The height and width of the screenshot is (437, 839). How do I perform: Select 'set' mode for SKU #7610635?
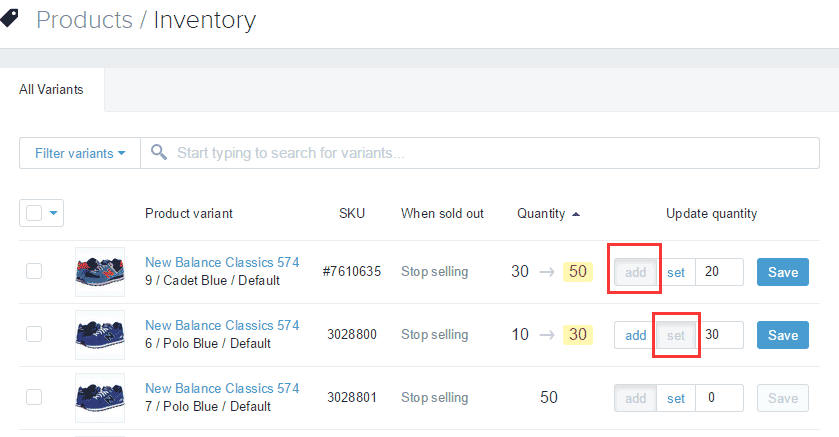click(676, 272)
